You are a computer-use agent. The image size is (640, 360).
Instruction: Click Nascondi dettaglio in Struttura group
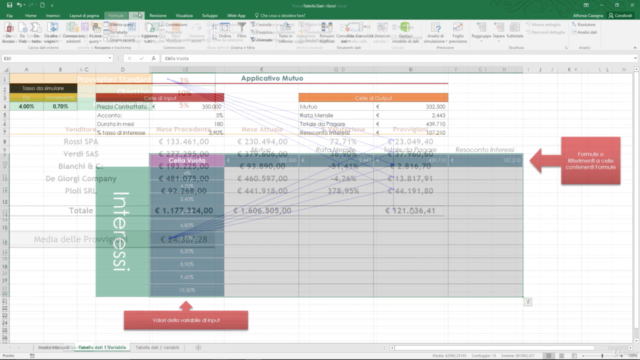pos(545,32)
